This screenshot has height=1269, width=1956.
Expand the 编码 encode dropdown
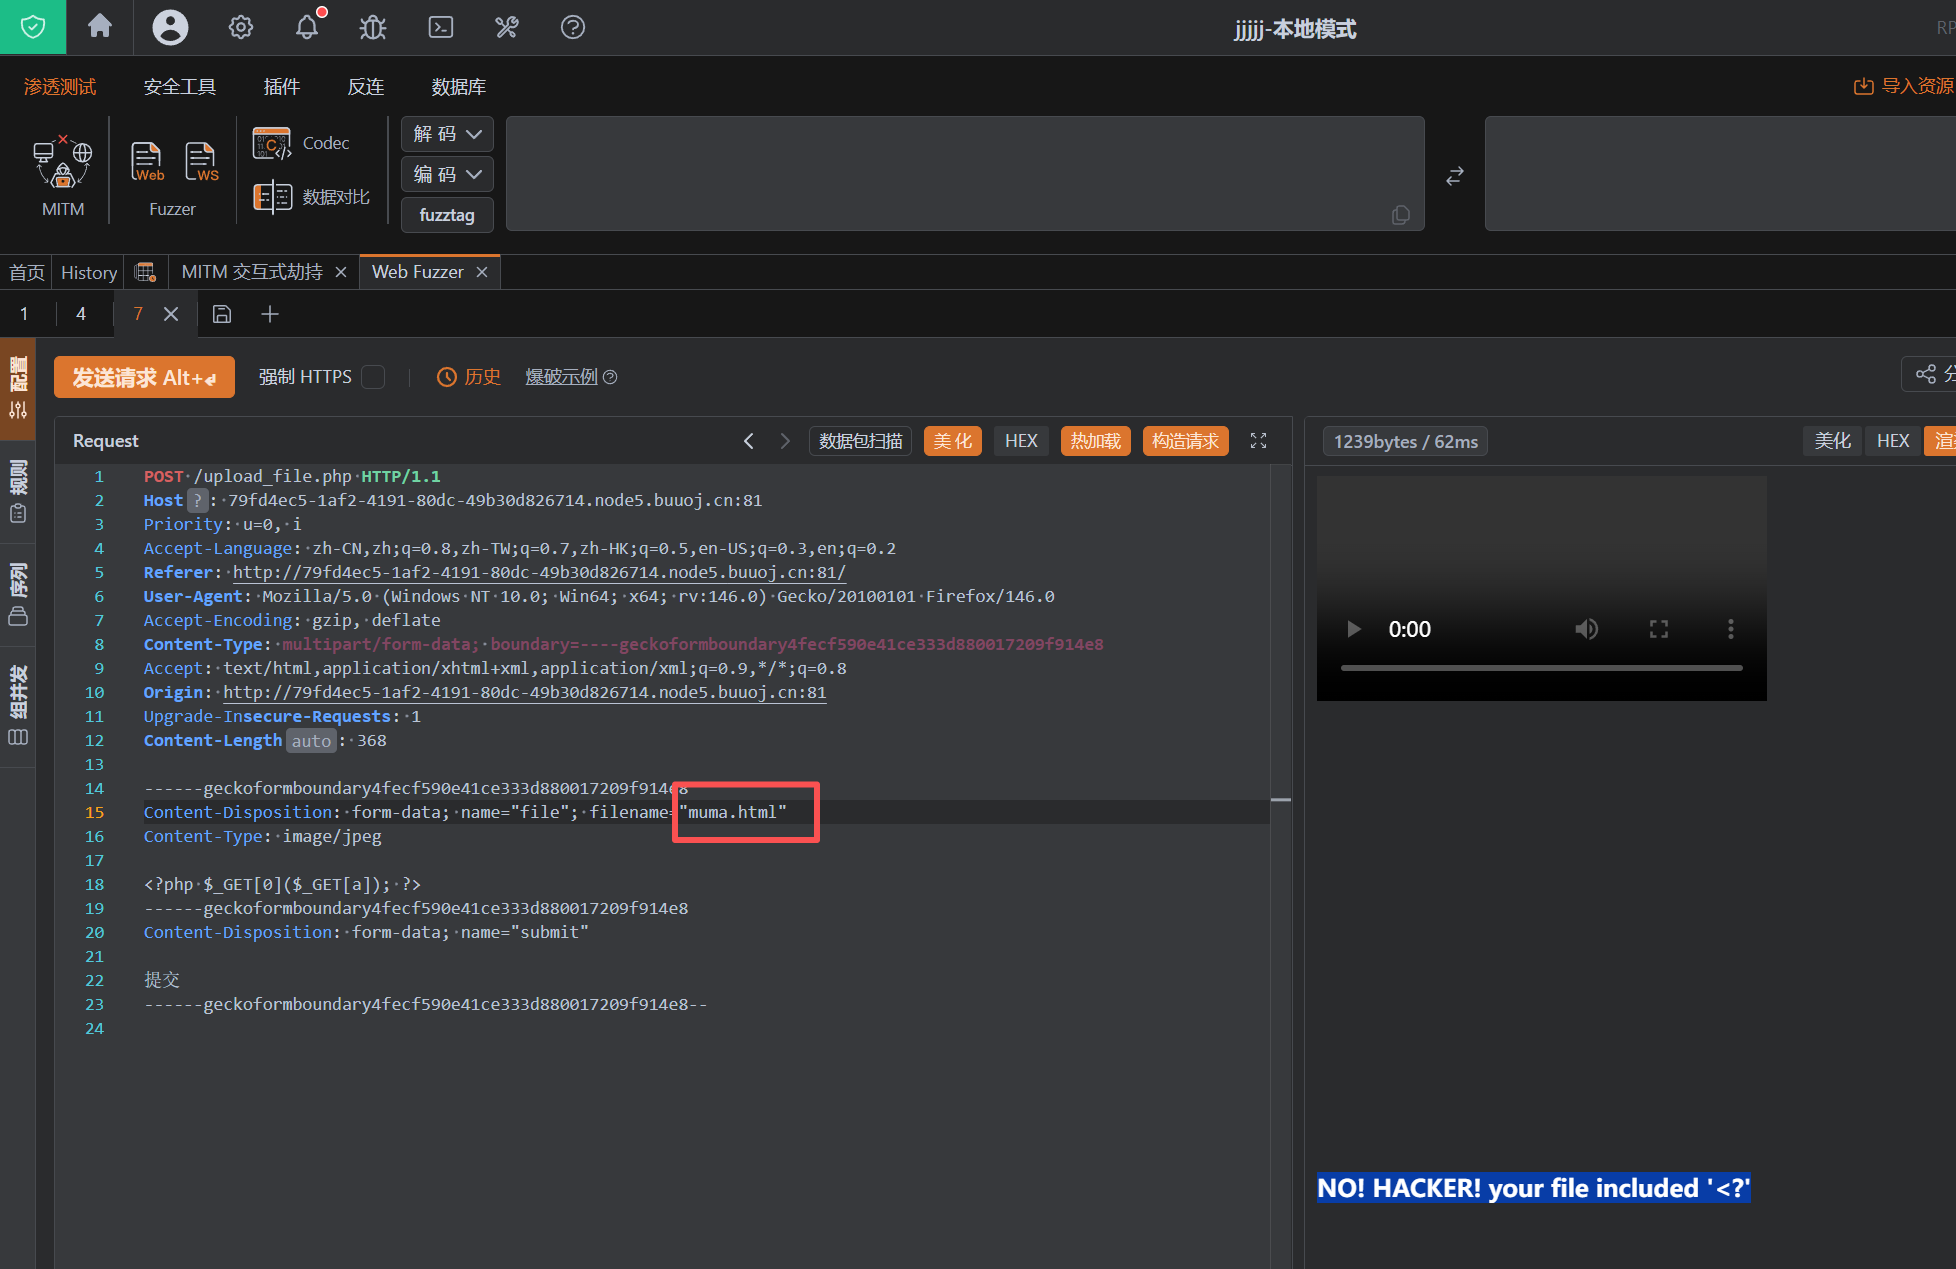(447, 174)
